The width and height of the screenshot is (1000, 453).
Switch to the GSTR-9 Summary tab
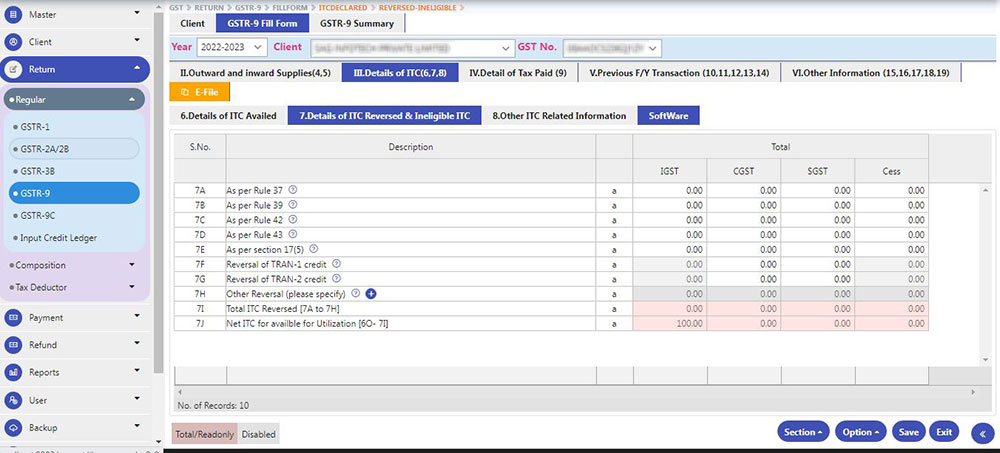[357, 23]
